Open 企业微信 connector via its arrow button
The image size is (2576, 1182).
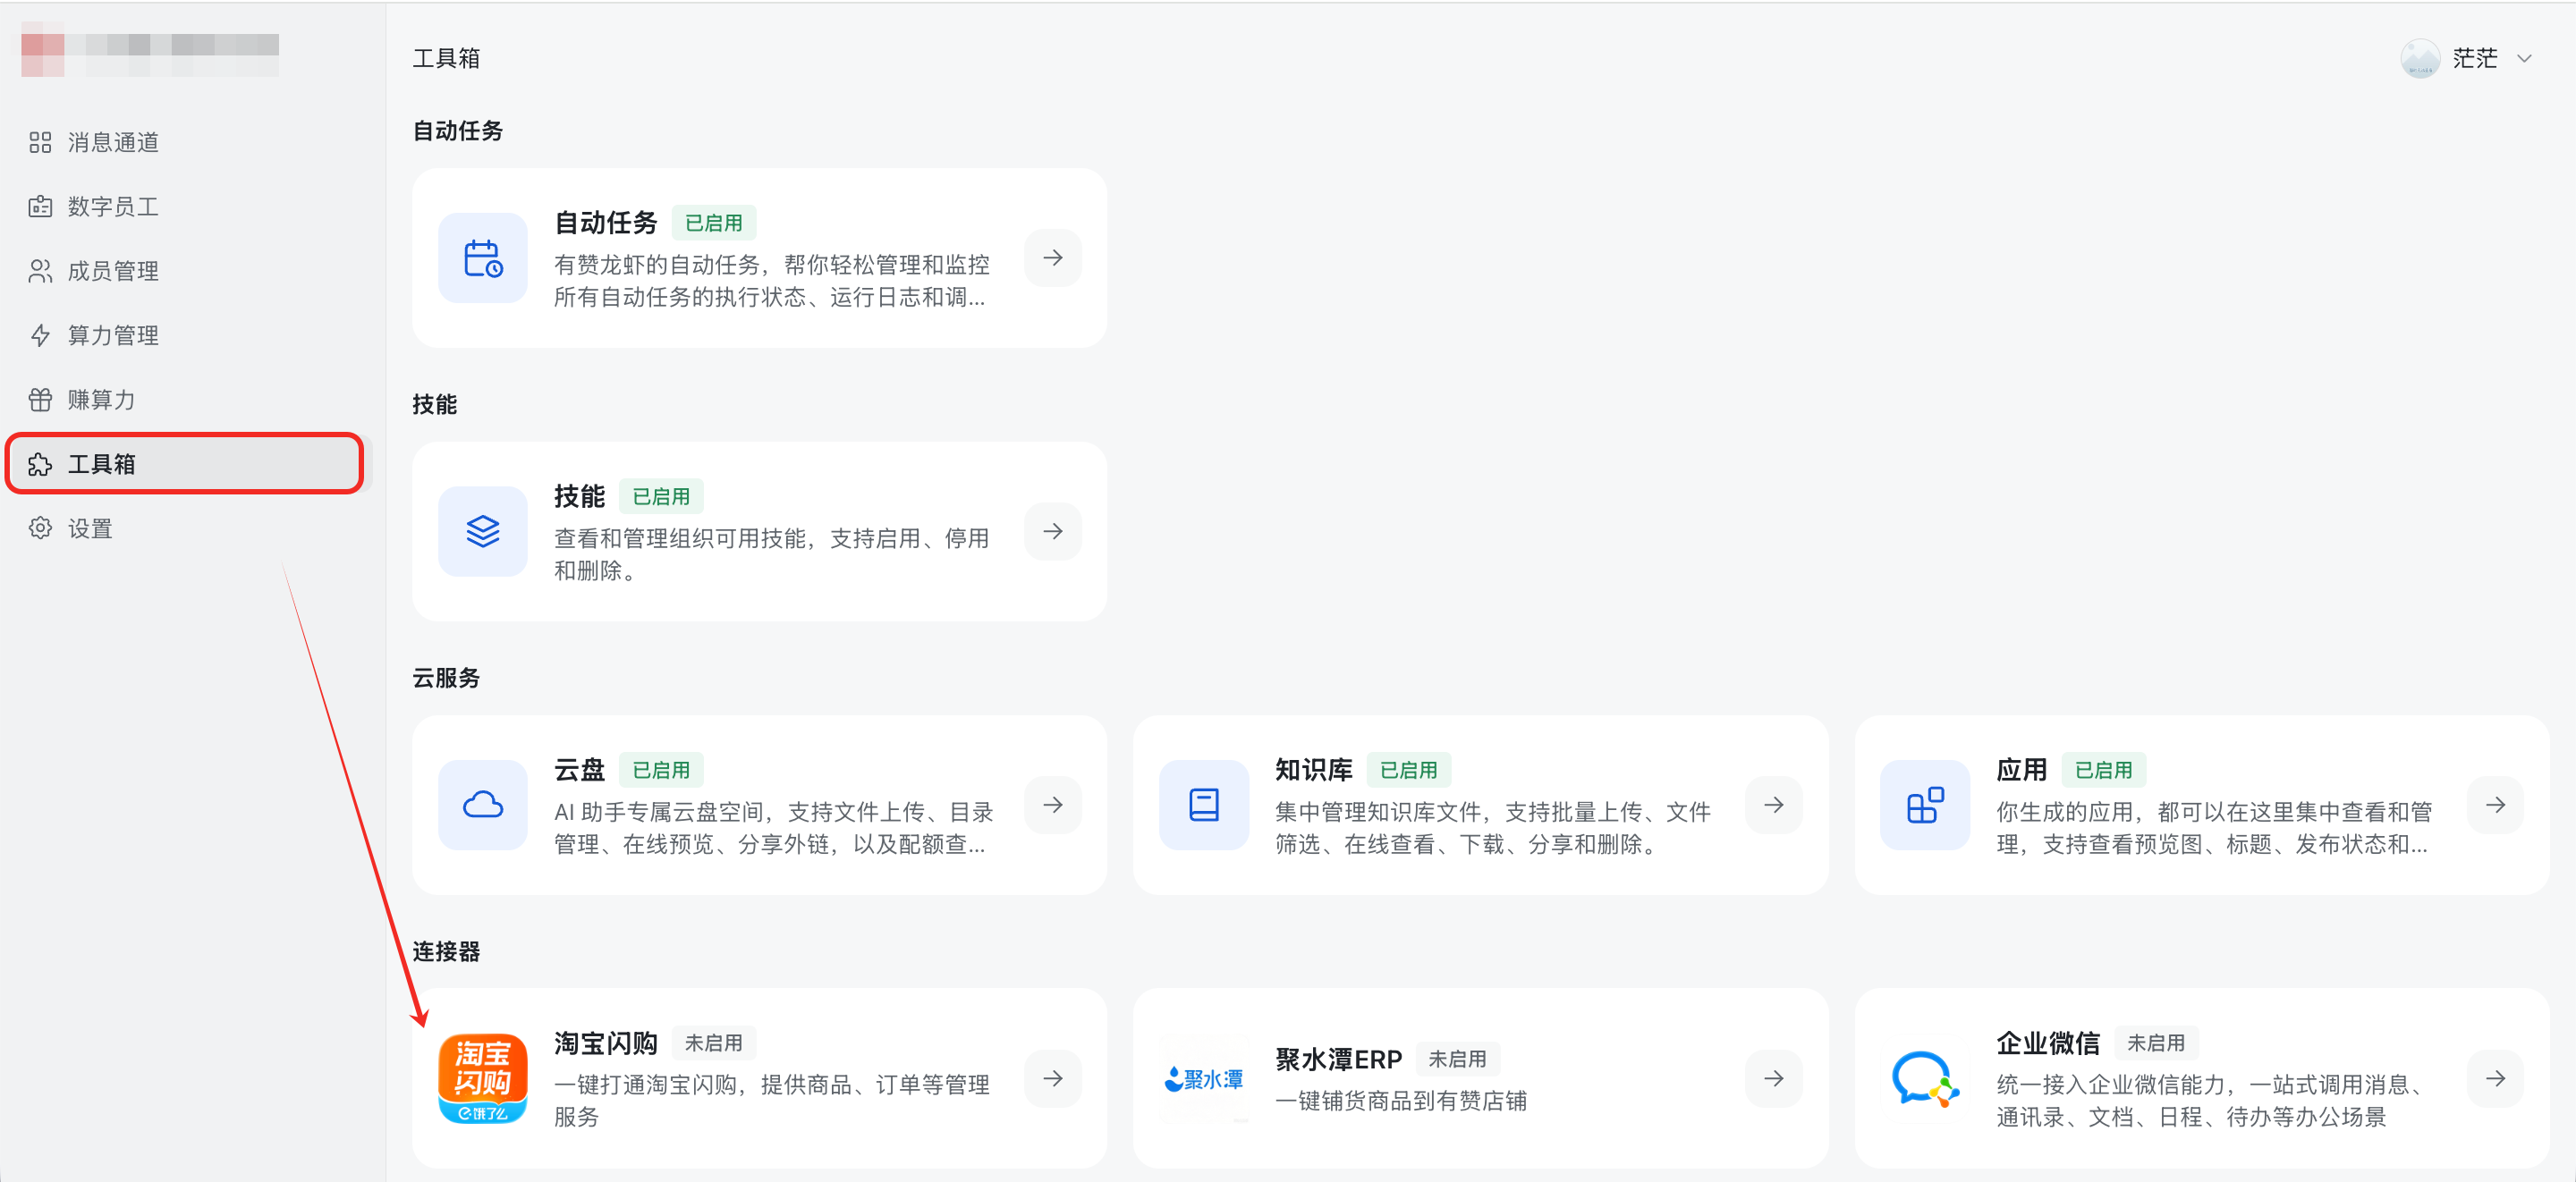click(2495, 1078)
